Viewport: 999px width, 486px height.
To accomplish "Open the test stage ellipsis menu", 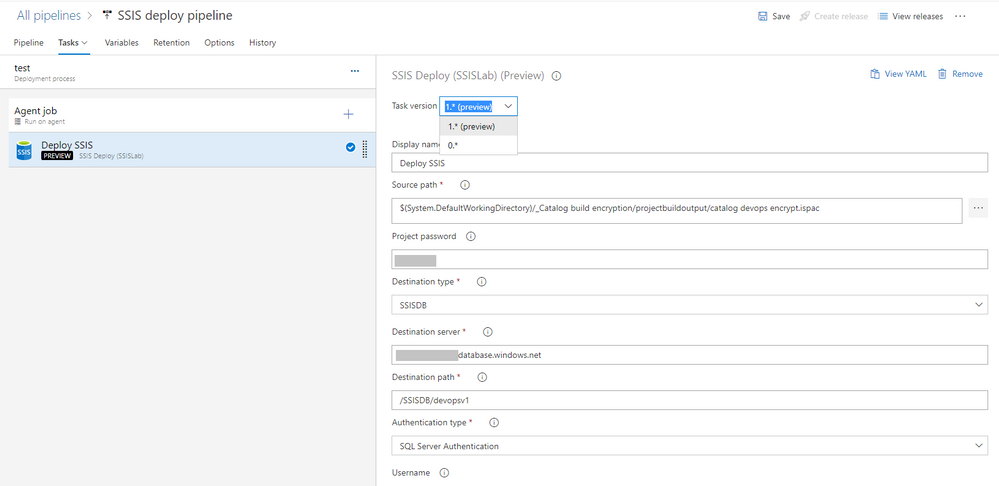I will click(x=355, y=71).
